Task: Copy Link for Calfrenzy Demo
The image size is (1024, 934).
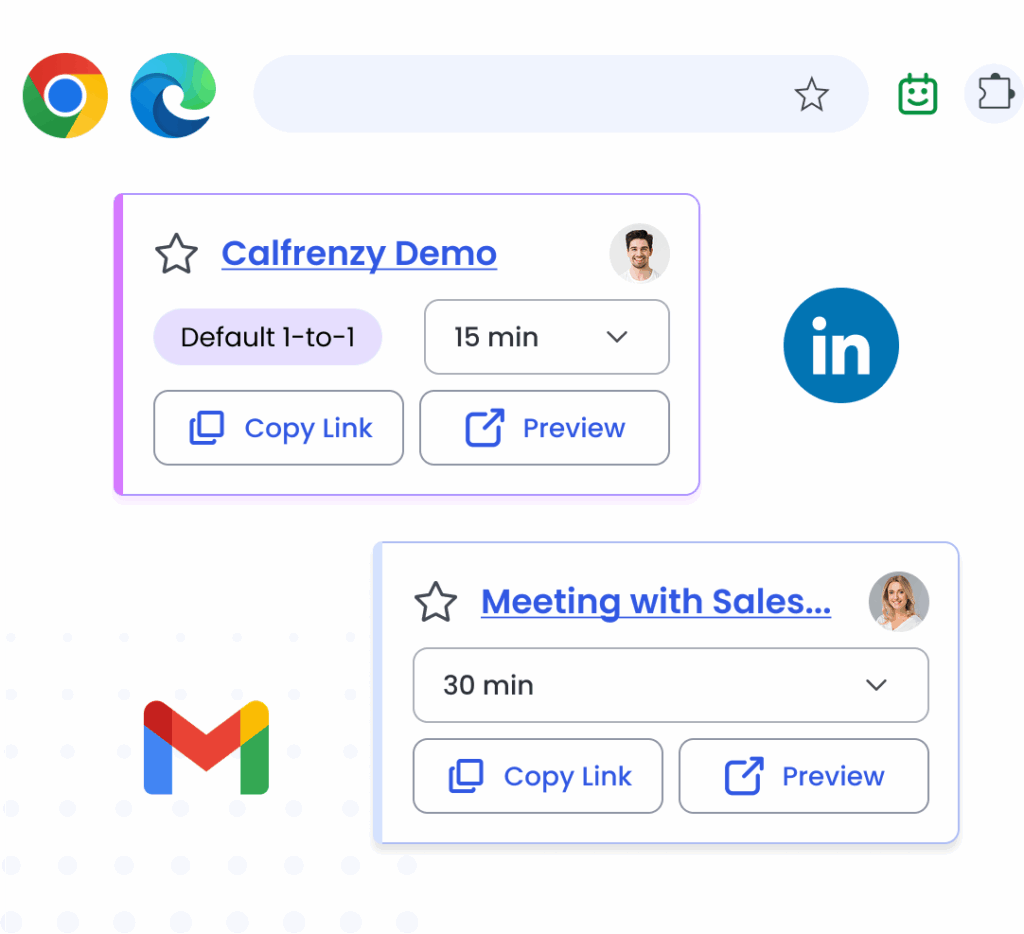Action: [x=278, y=428]
